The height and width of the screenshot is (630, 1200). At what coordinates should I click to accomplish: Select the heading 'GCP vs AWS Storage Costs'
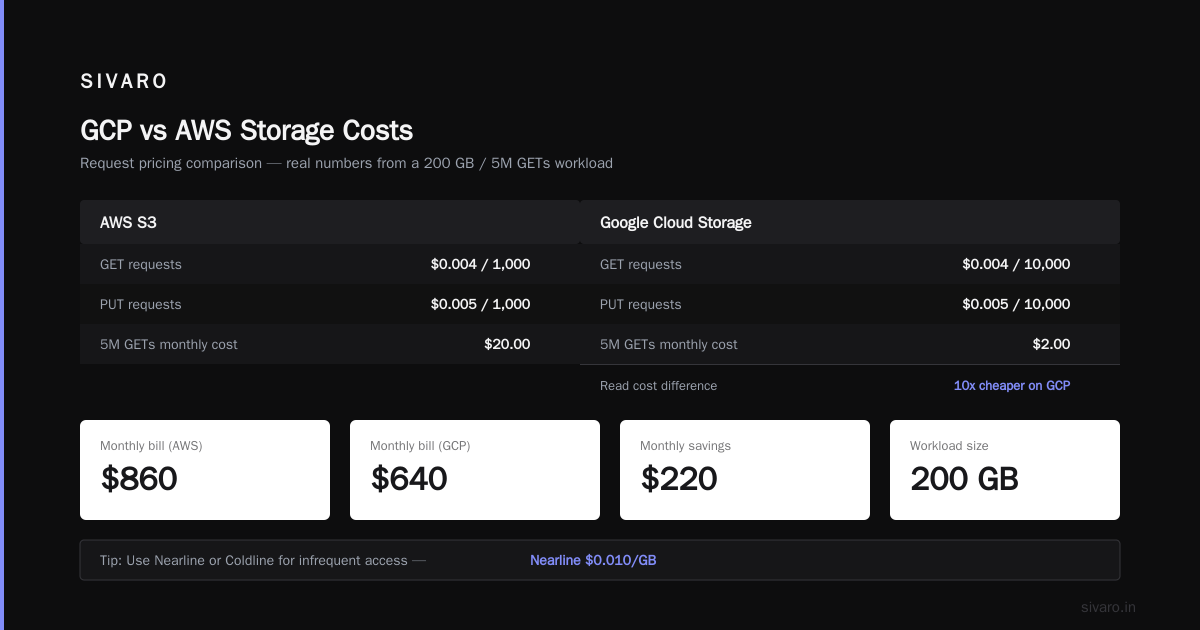pyautogui.click(x=246, y=130)
